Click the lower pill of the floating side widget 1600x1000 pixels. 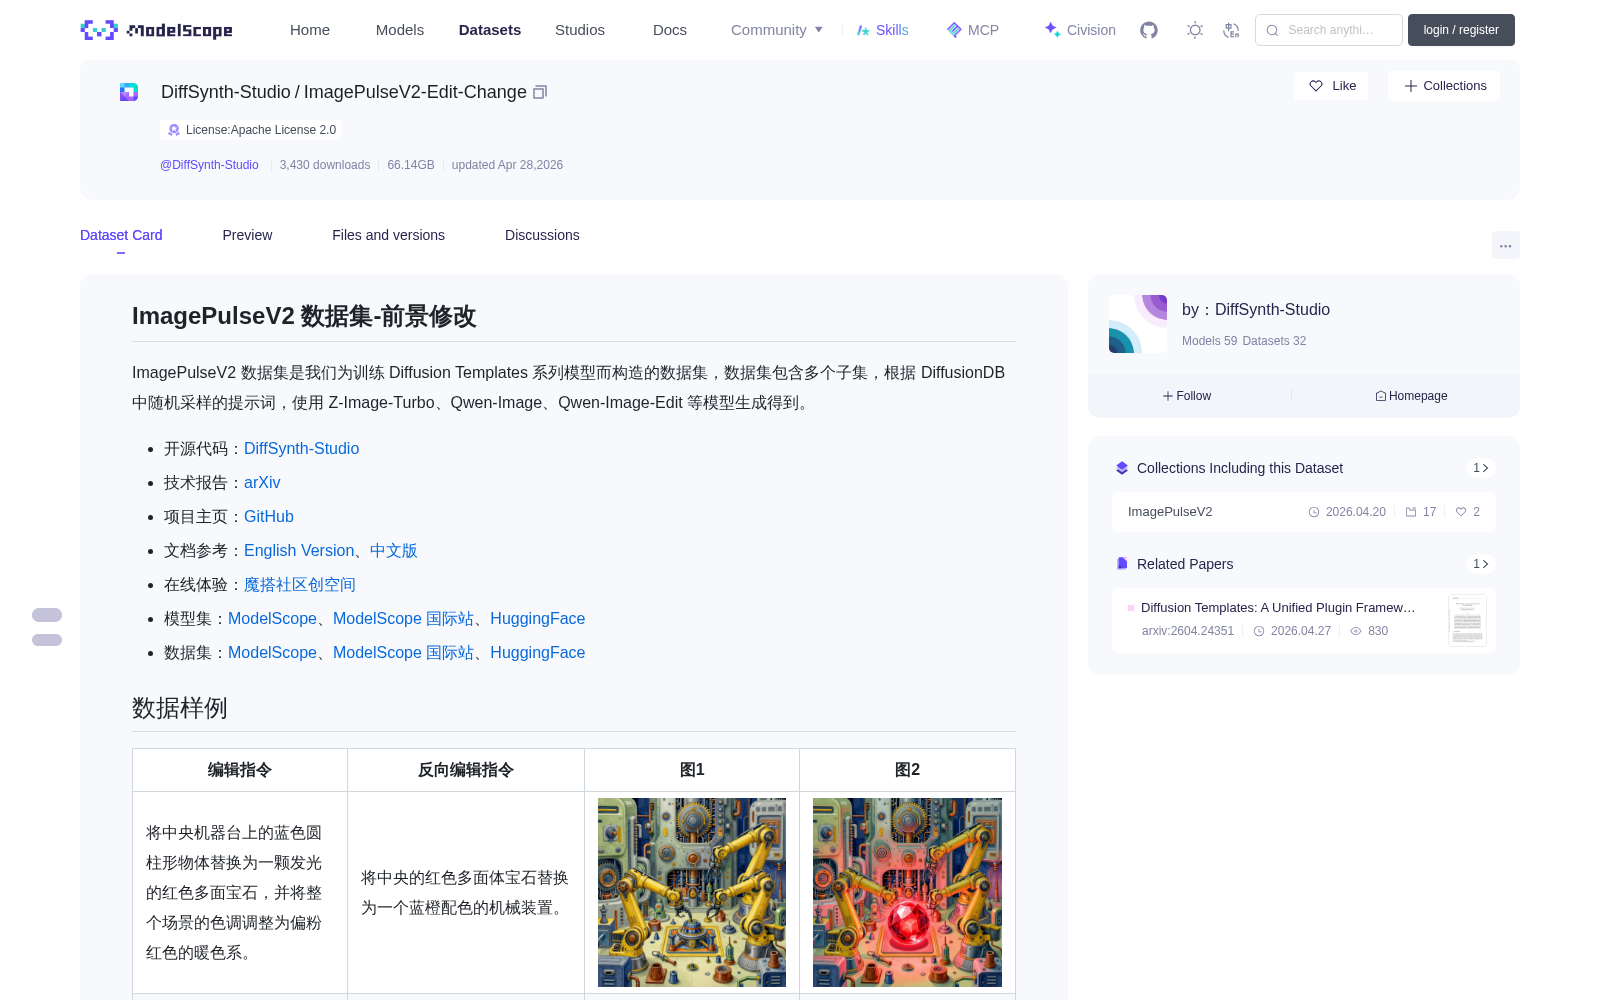coord(47,640)
